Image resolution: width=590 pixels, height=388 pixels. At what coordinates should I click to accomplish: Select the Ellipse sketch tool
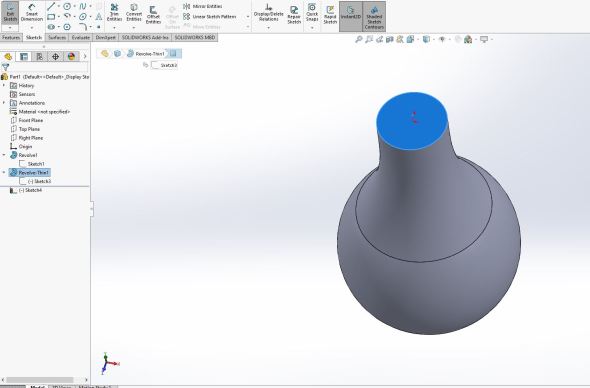83,17
